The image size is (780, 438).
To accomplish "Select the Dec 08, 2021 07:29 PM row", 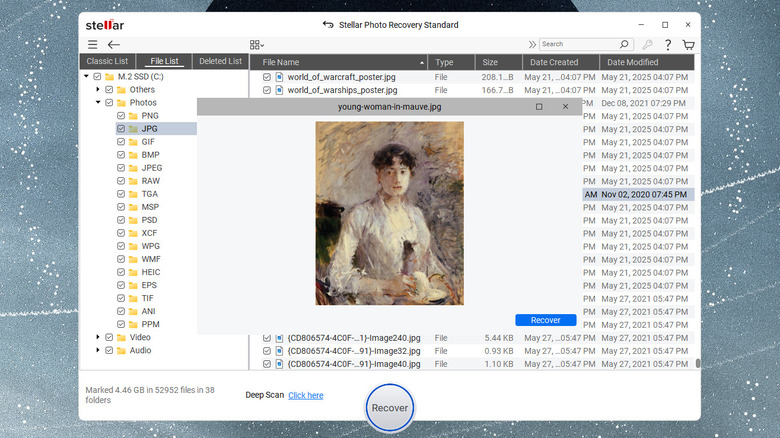I will click(x=638, y=103).
